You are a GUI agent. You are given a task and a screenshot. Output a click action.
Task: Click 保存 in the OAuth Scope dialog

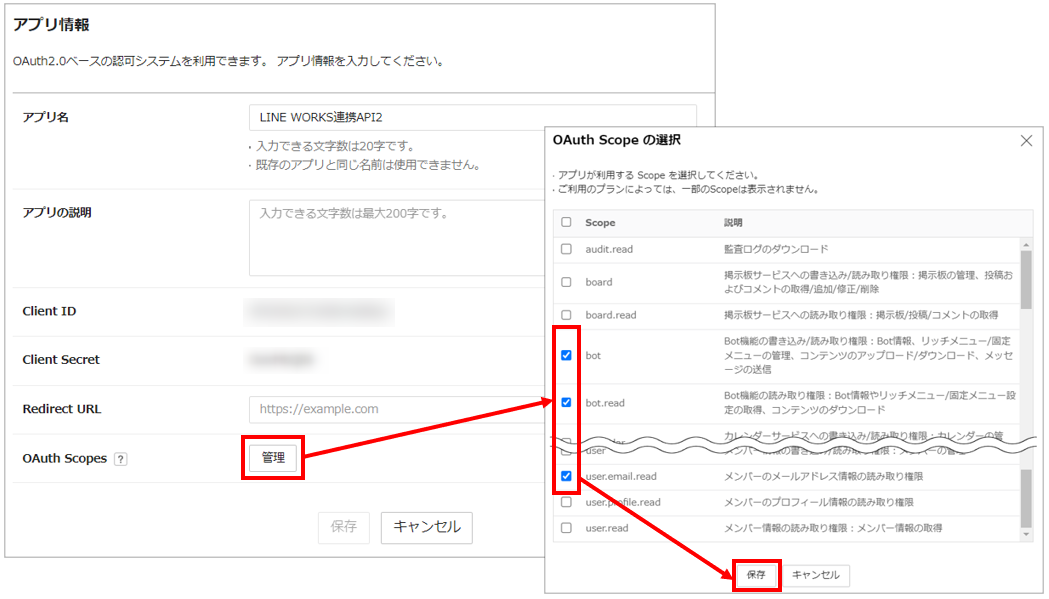[x=756, y=575]
